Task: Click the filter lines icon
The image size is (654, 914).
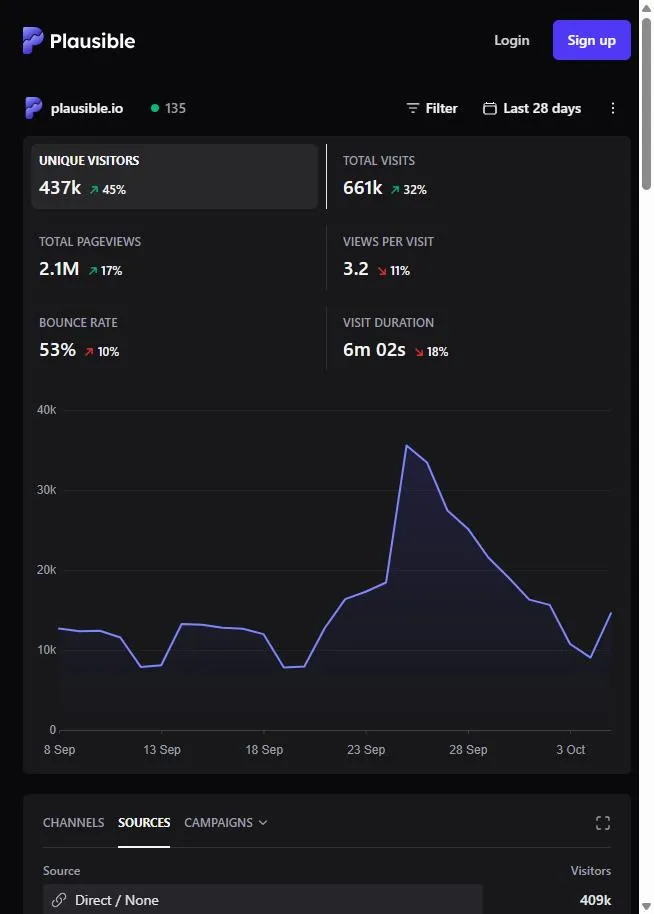Action: [x=413, y=108]
